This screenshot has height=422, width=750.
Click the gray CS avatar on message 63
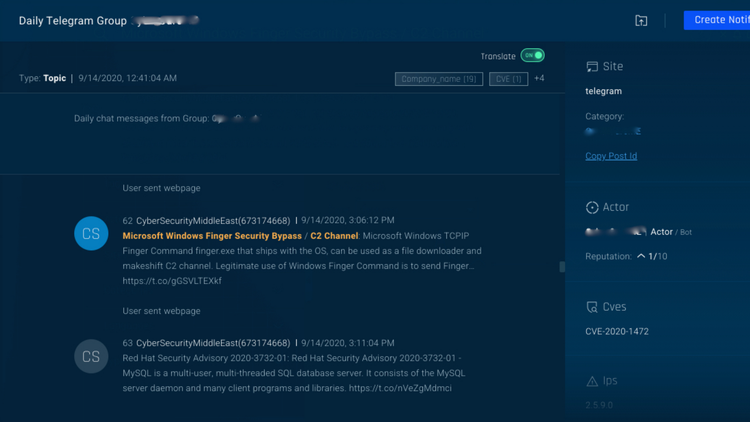pyautogui.click(x=91, y=357)
